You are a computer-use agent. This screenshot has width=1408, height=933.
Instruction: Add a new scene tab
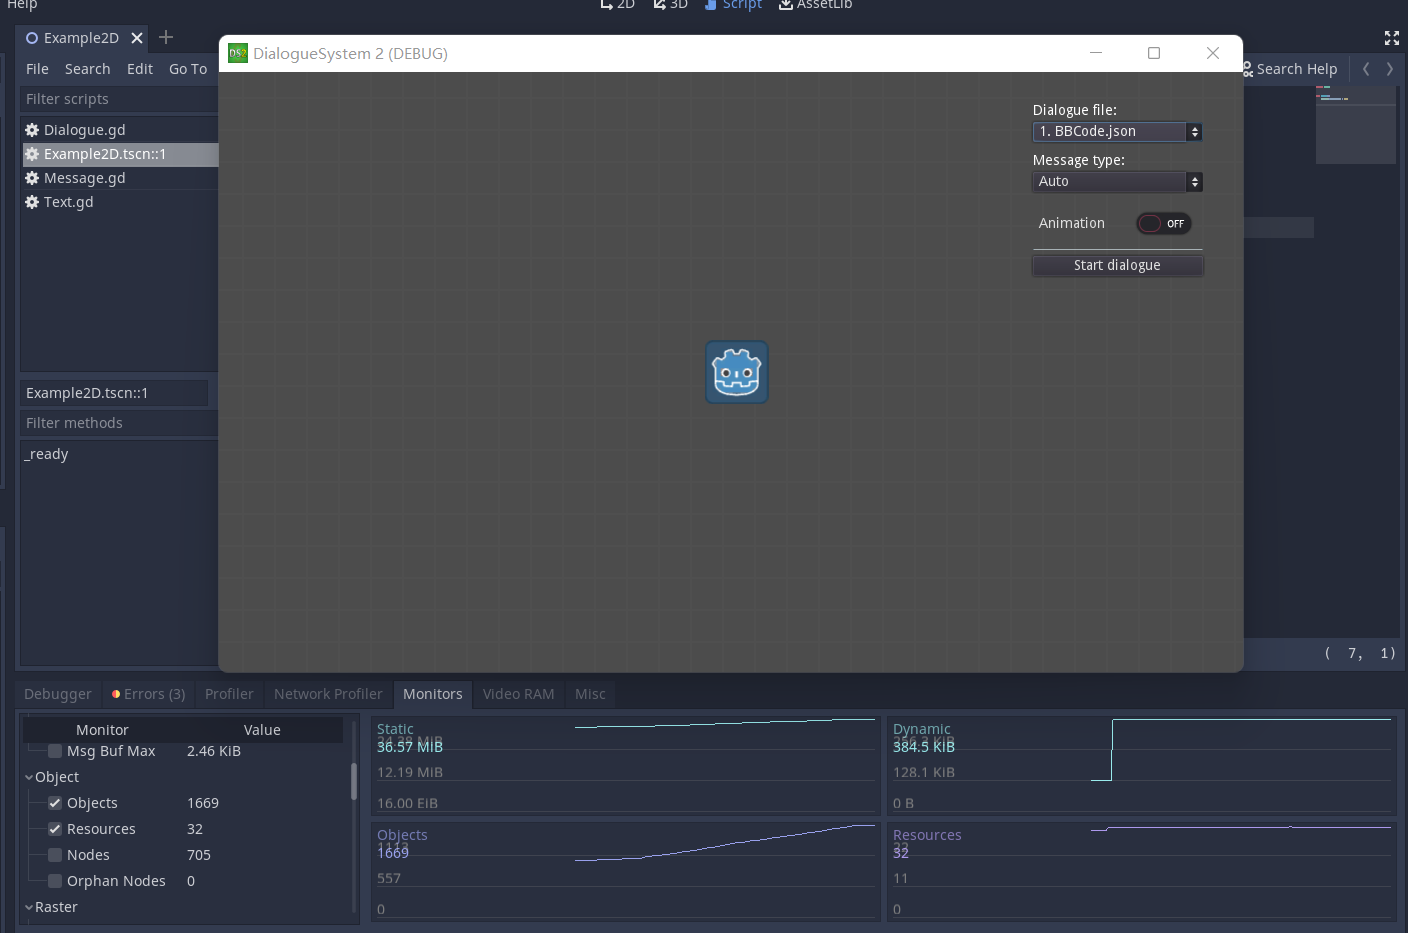(x=166, y=37)
